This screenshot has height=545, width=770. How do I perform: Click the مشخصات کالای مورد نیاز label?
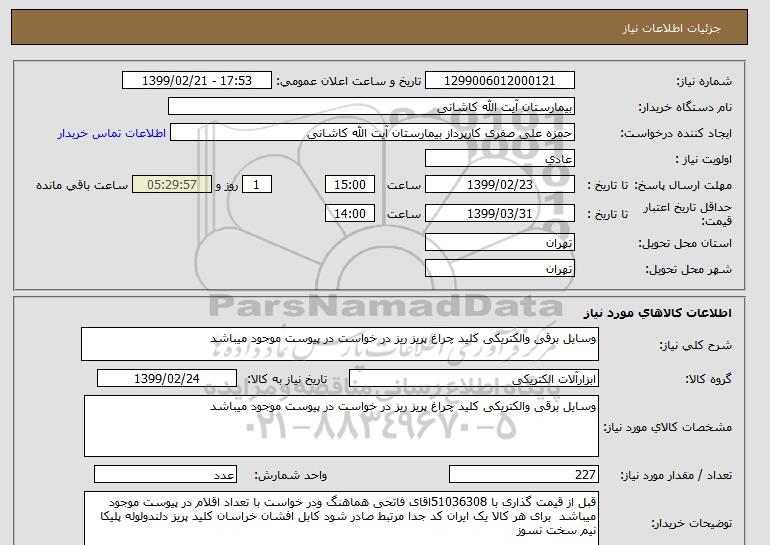coord(667,427)
